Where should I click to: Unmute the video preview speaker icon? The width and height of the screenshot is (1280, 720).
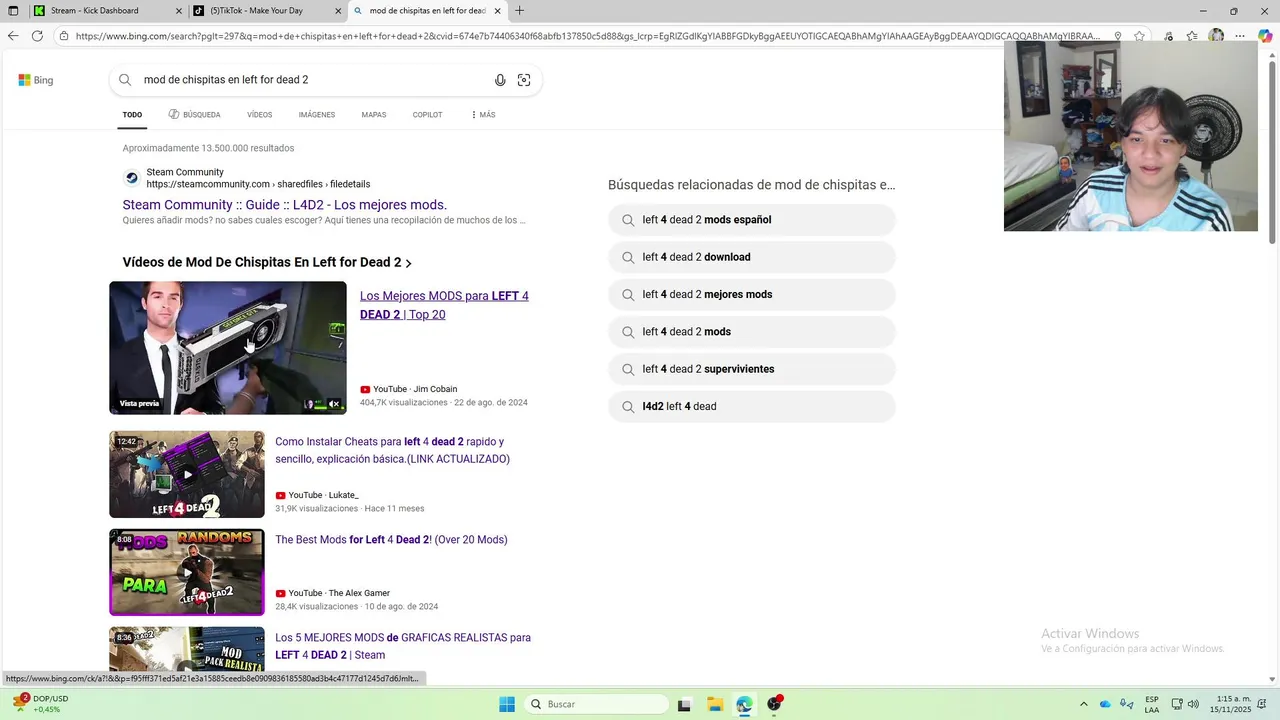tap(335, 404)
